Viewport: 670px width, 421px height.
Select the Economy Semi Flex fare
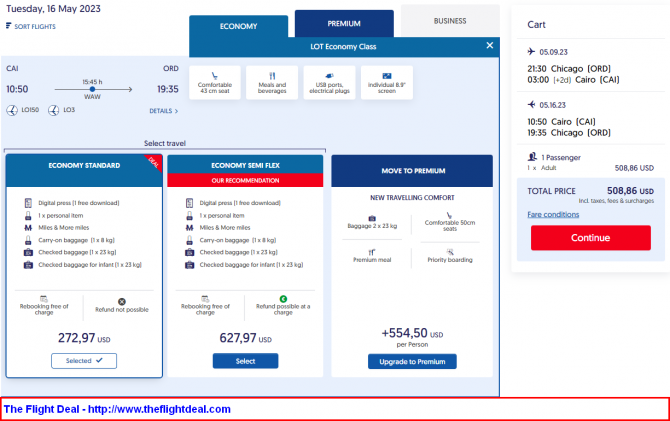(x=245, y=361)
